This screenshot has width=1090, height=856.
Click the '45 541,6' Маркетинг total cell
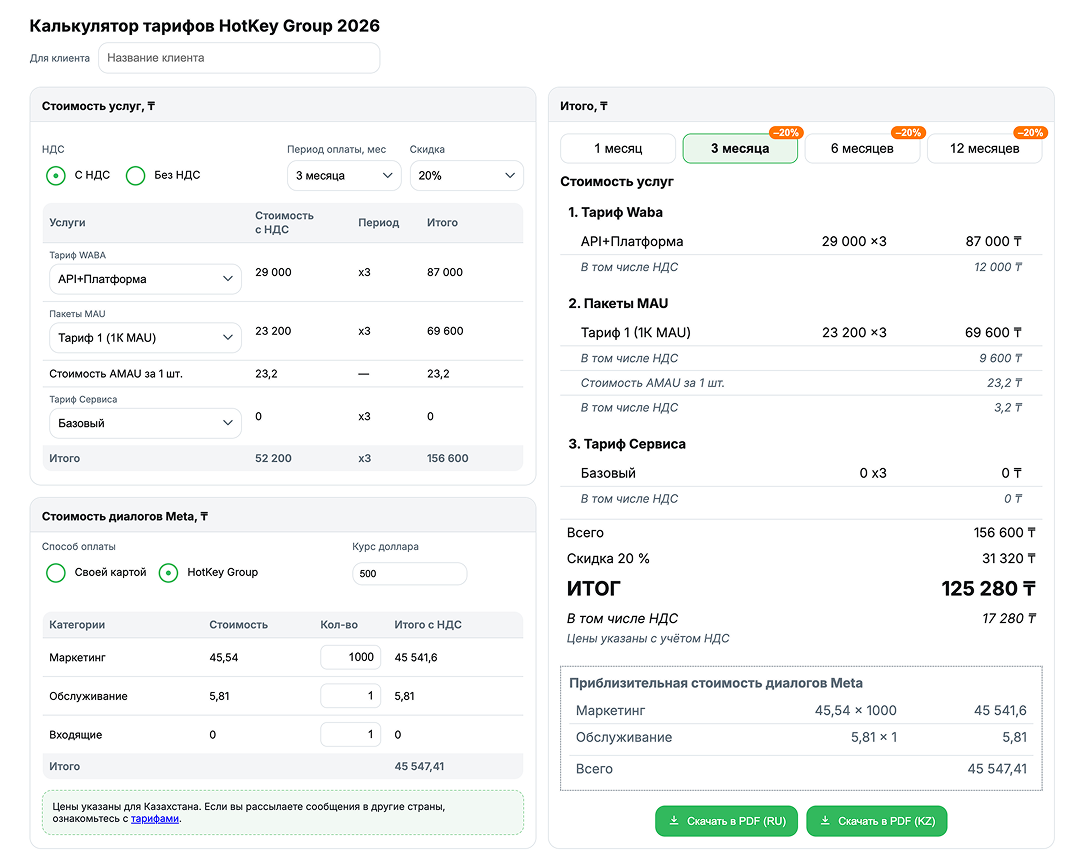[x=416, y=658]
